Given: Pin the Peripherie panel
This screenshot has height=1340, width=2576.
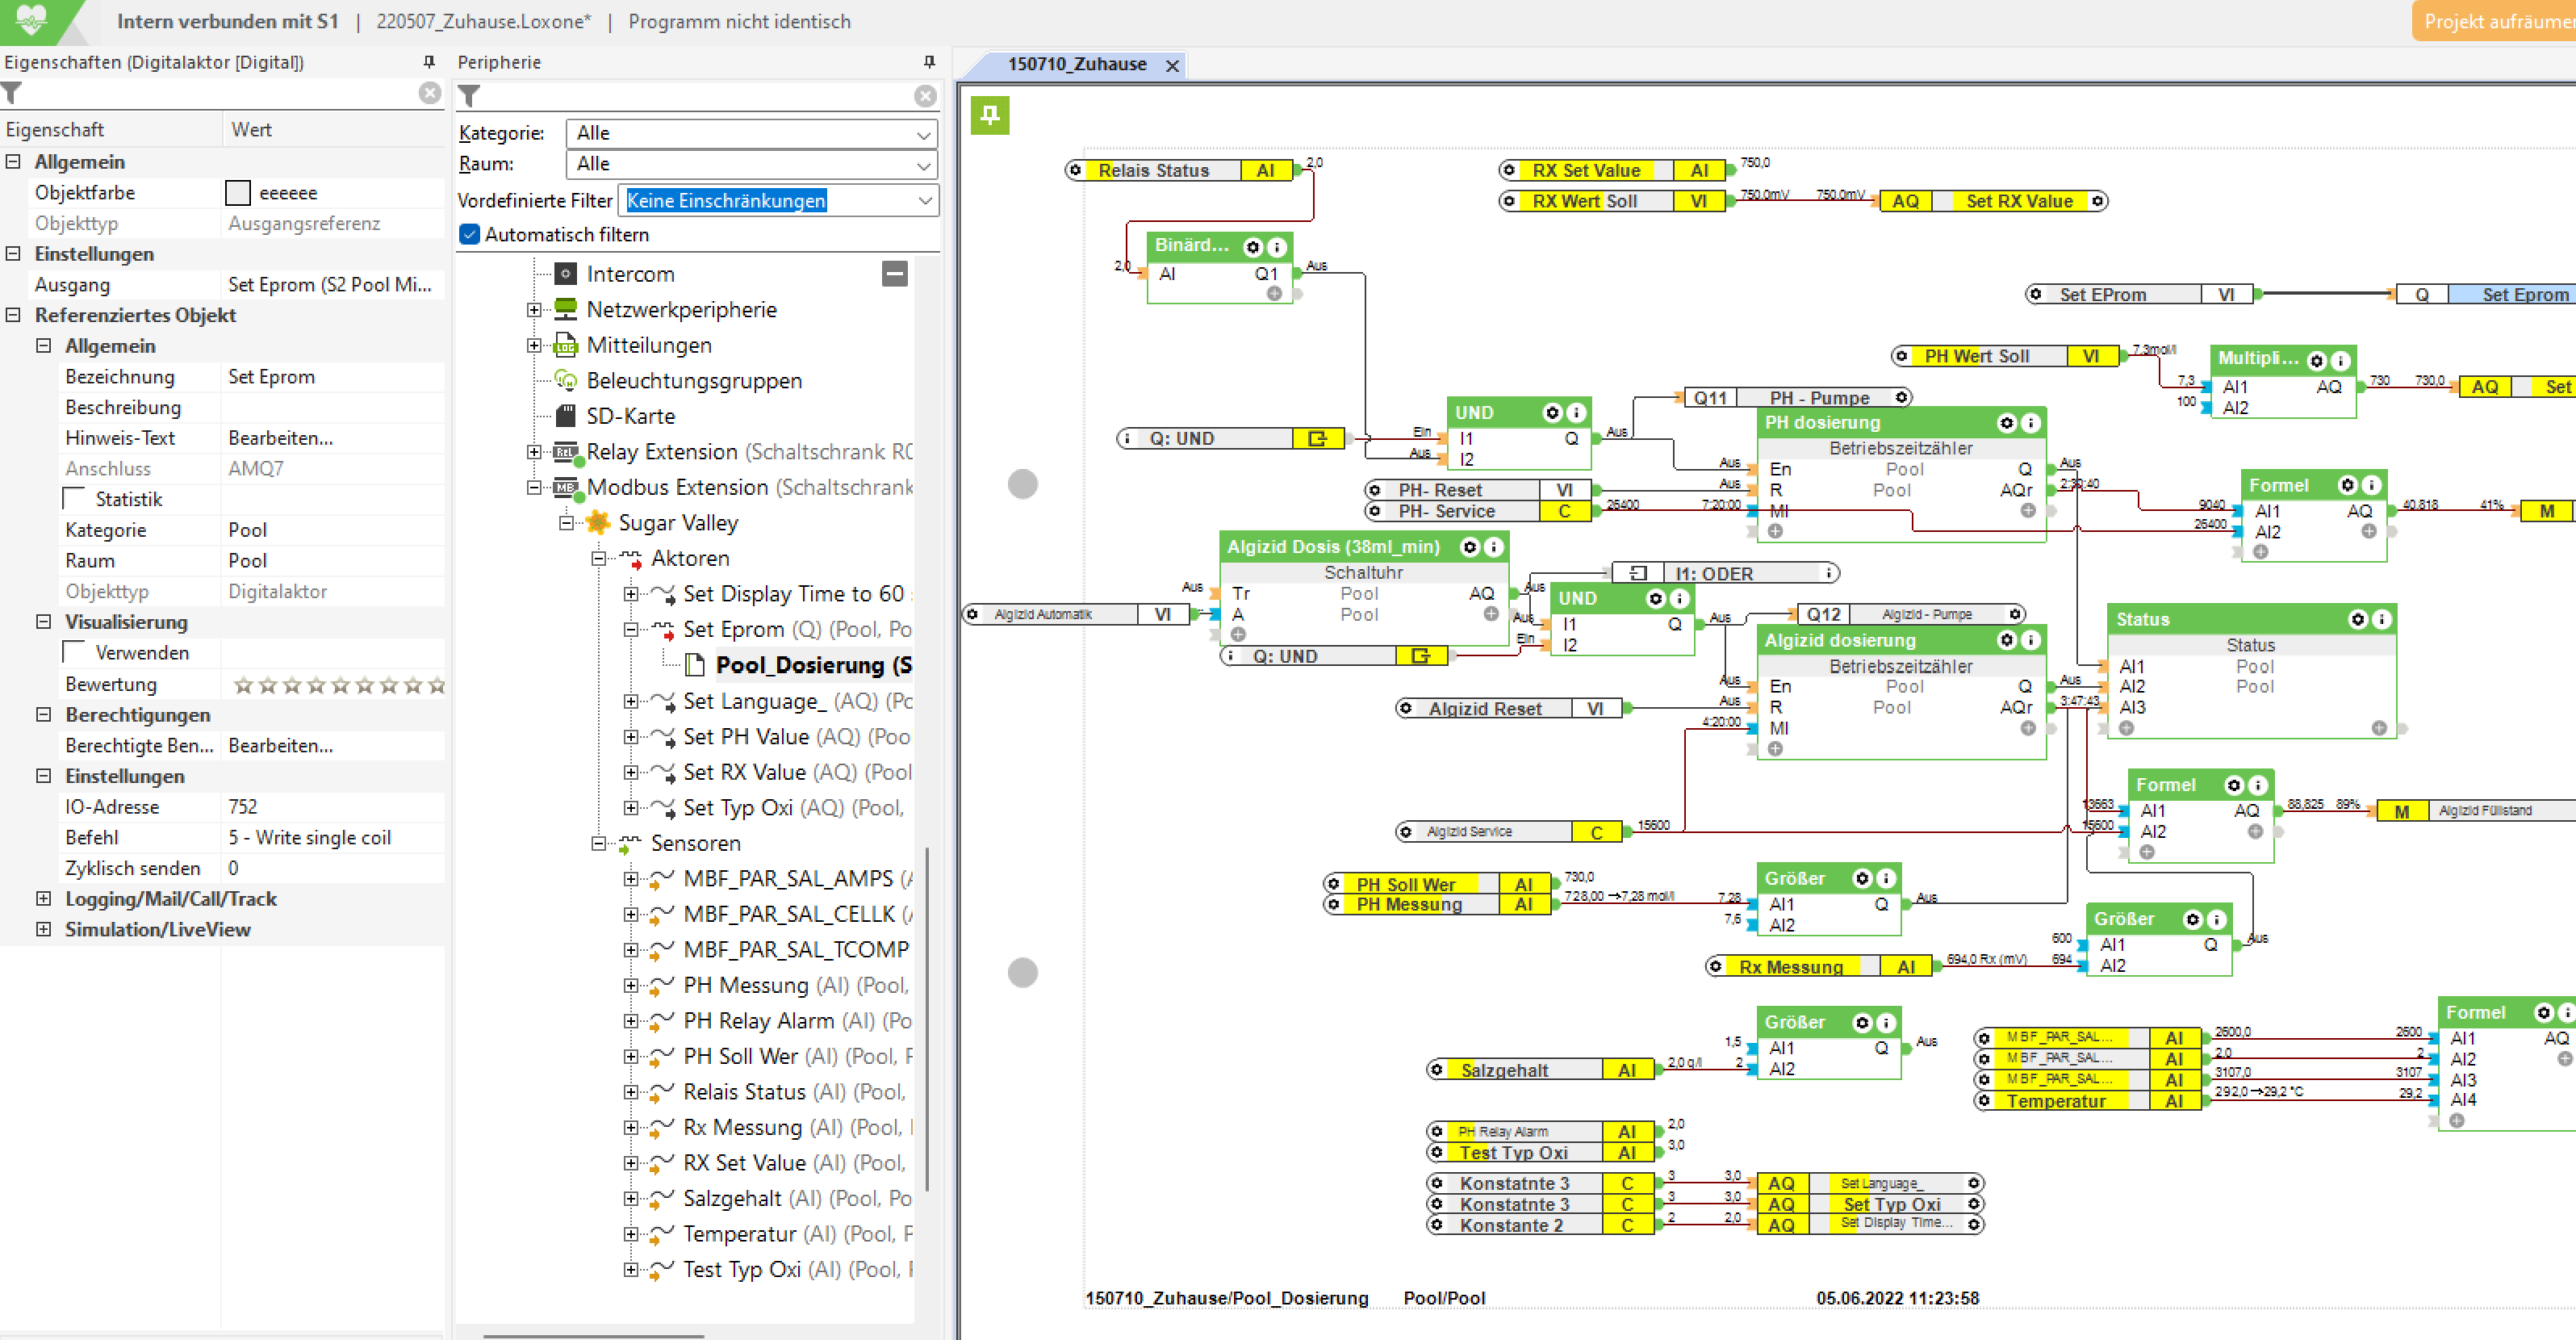Looking at the screenshot, I should (x=929, y=62).
